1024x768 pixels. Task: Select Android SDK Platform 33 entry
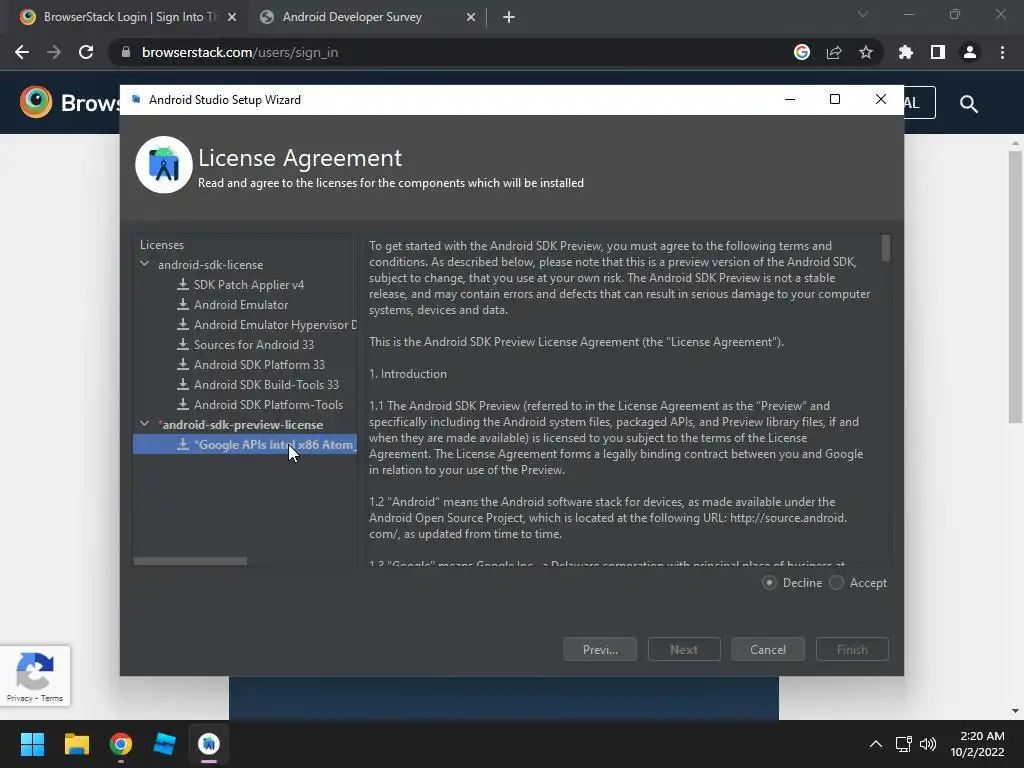tap(259, 364)
